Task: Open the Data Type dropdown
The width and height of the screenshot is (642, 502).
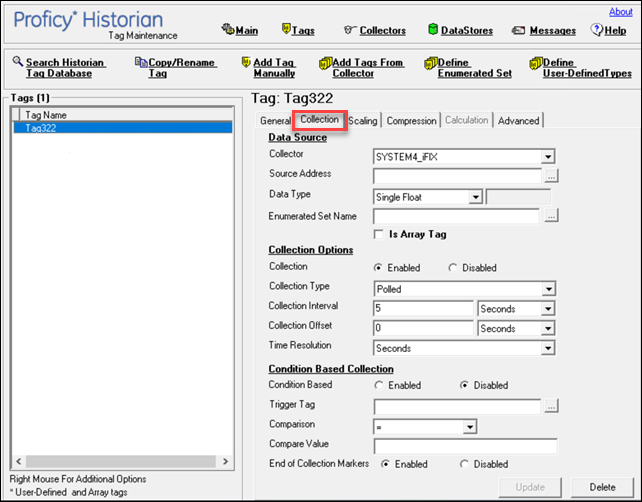Action: click(x=475, y=197)
